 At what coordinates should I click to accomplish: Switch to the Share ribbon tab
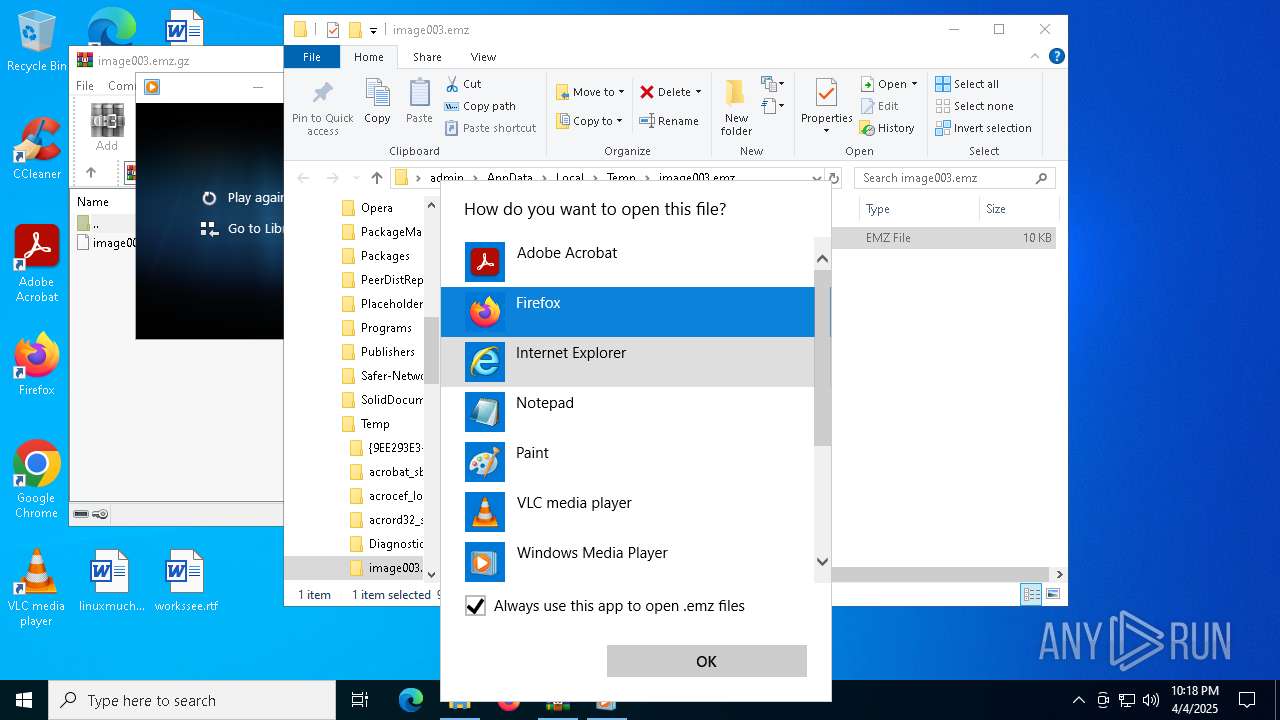(x=427, y=57)
